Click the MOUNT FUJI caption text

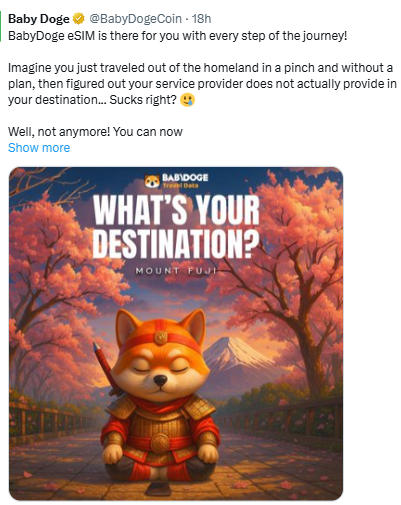[x=176, y=271]
